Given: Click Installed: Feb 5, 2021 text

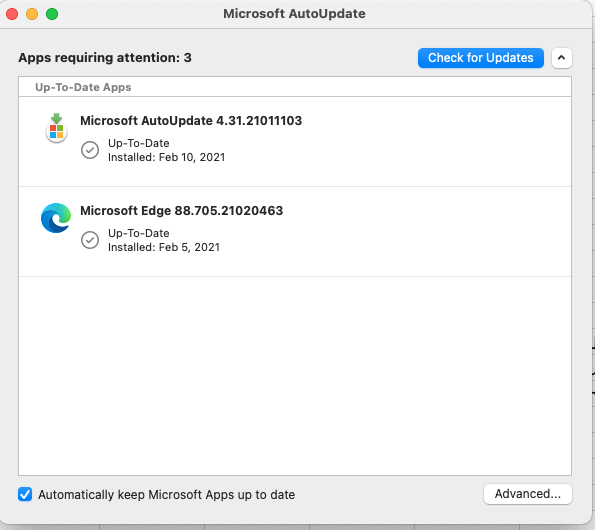Looking at the screenshot, I should coord(164,247).
